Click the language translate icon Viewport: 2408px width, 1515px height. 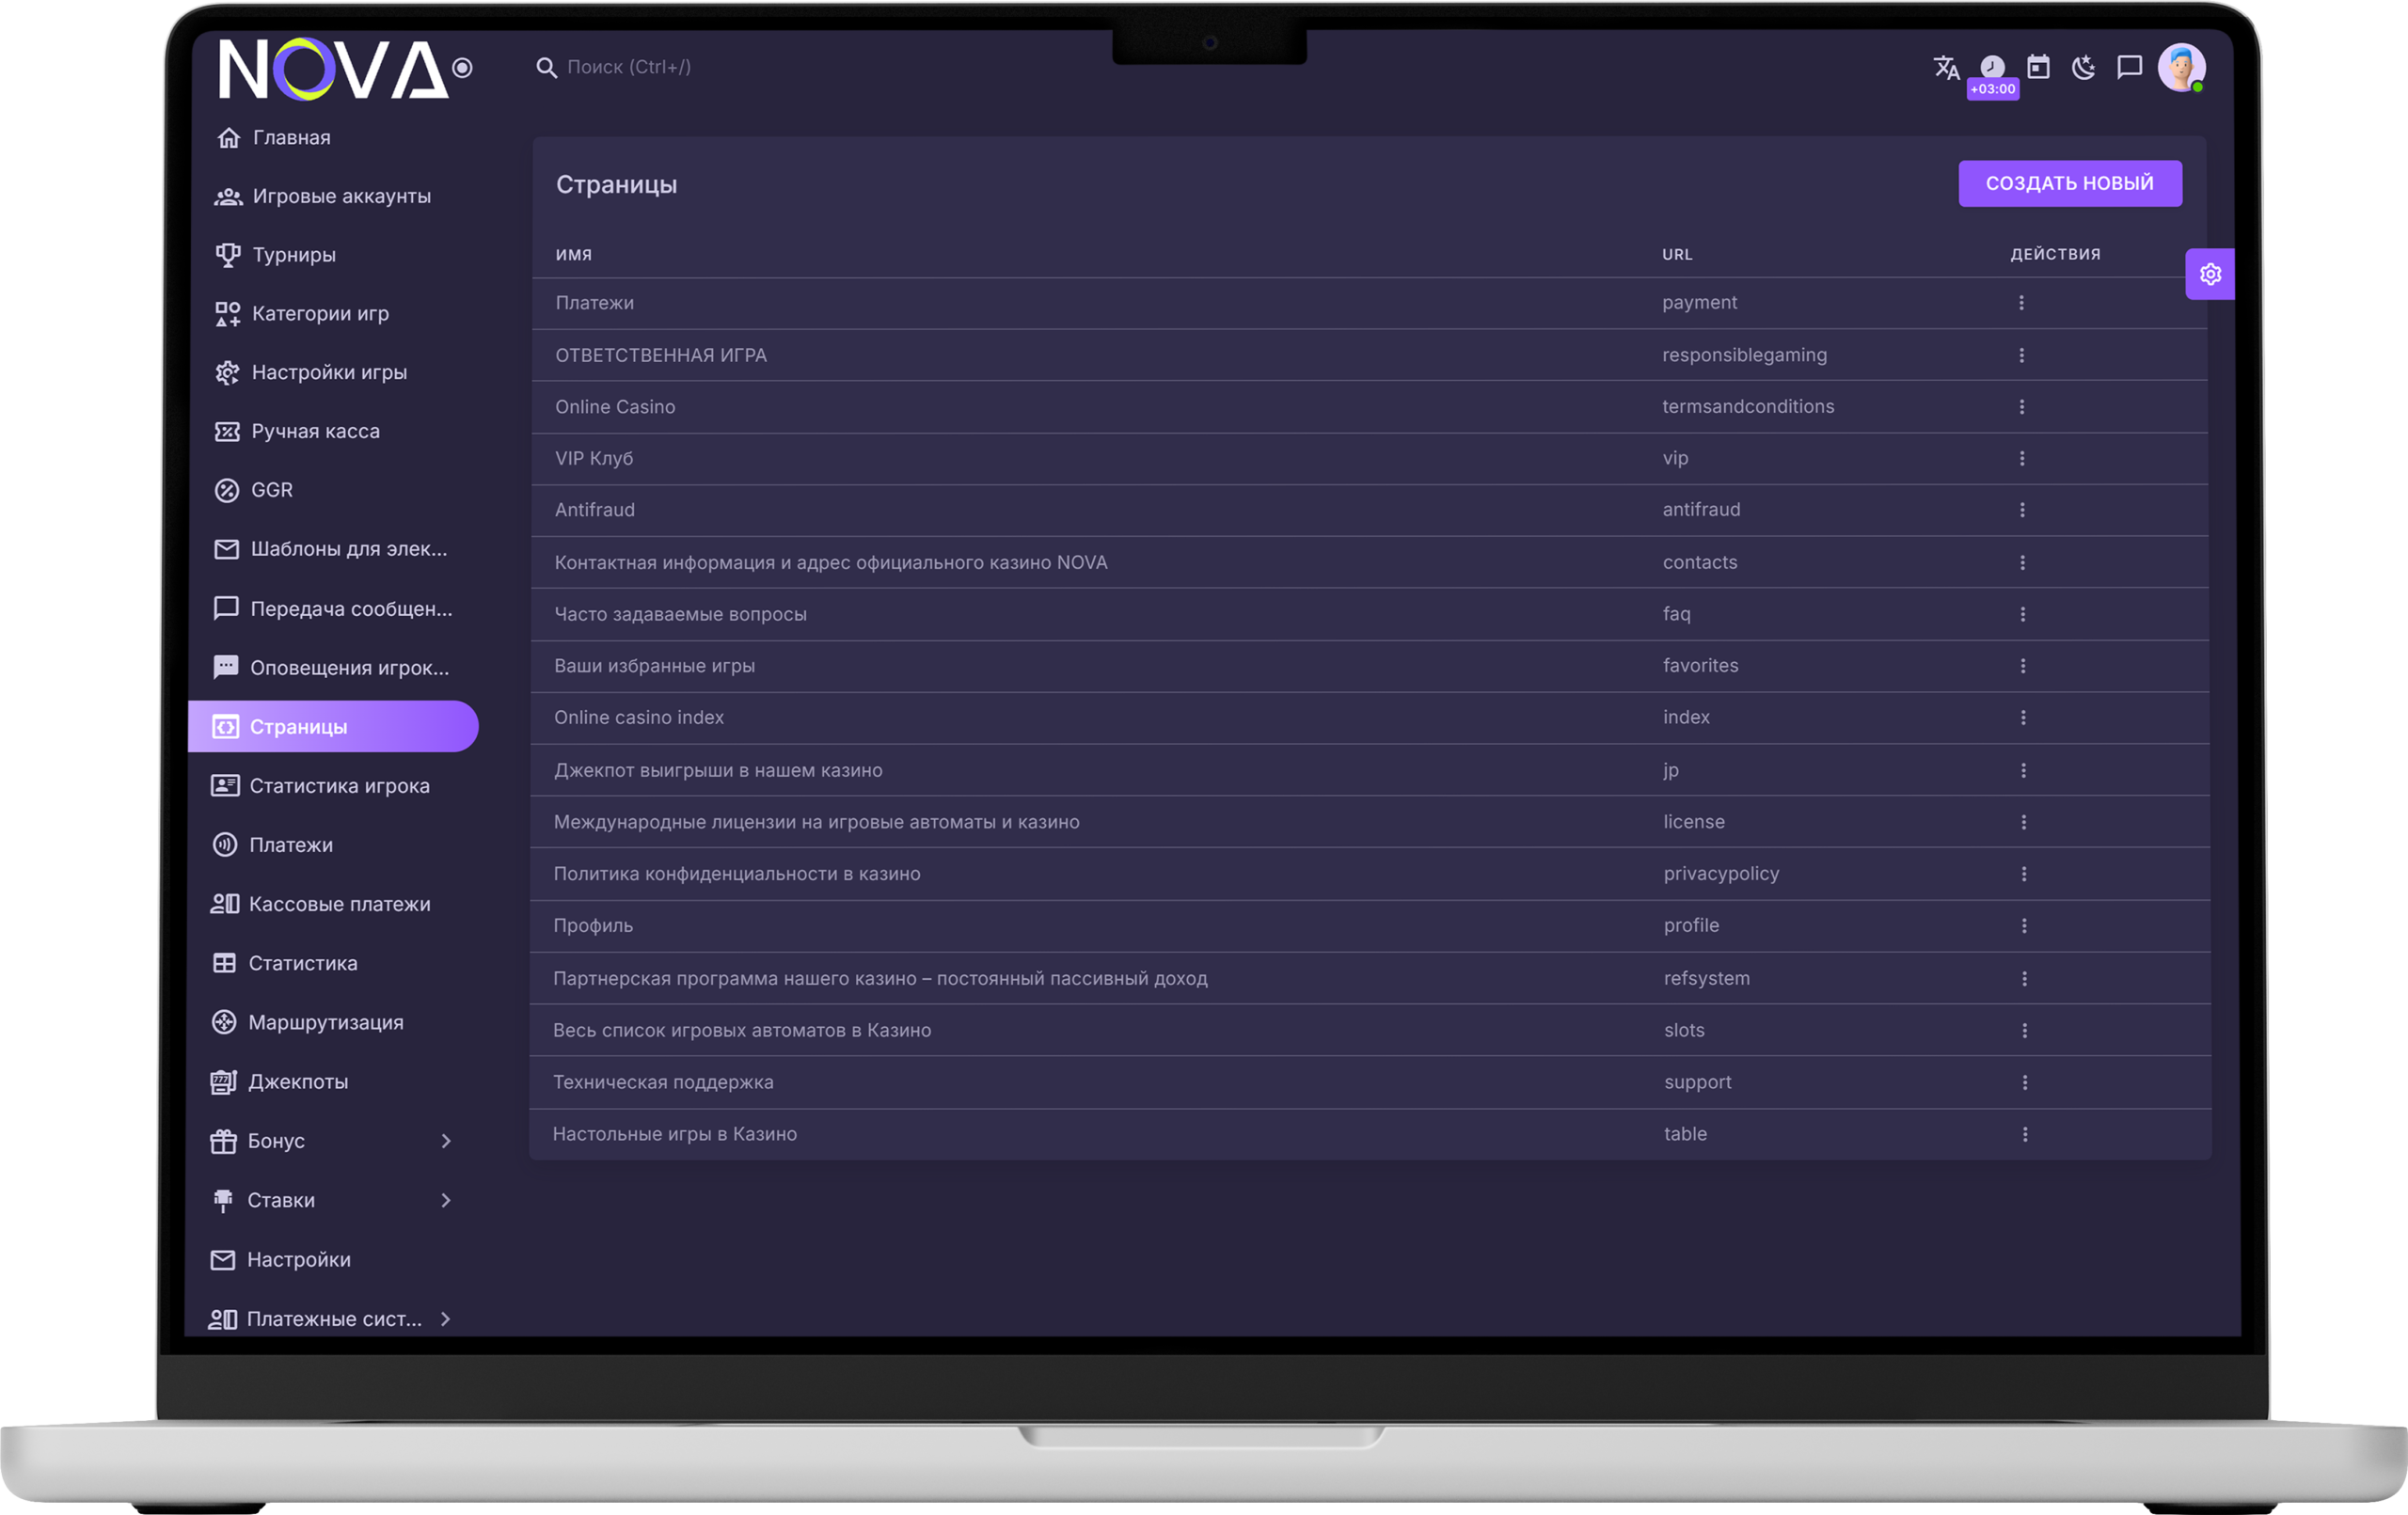1945,67
